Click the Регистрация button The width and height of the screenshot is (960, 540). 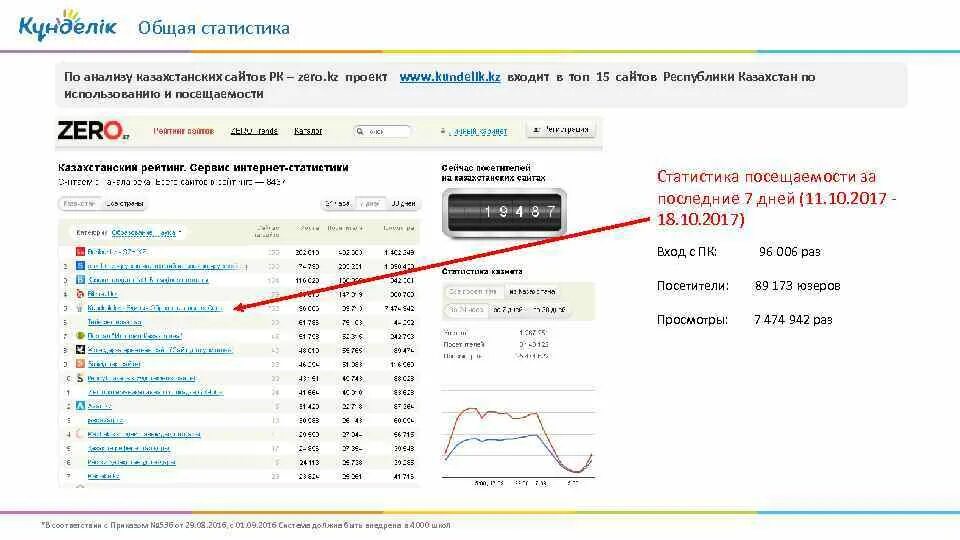click(x=561, y=130)
